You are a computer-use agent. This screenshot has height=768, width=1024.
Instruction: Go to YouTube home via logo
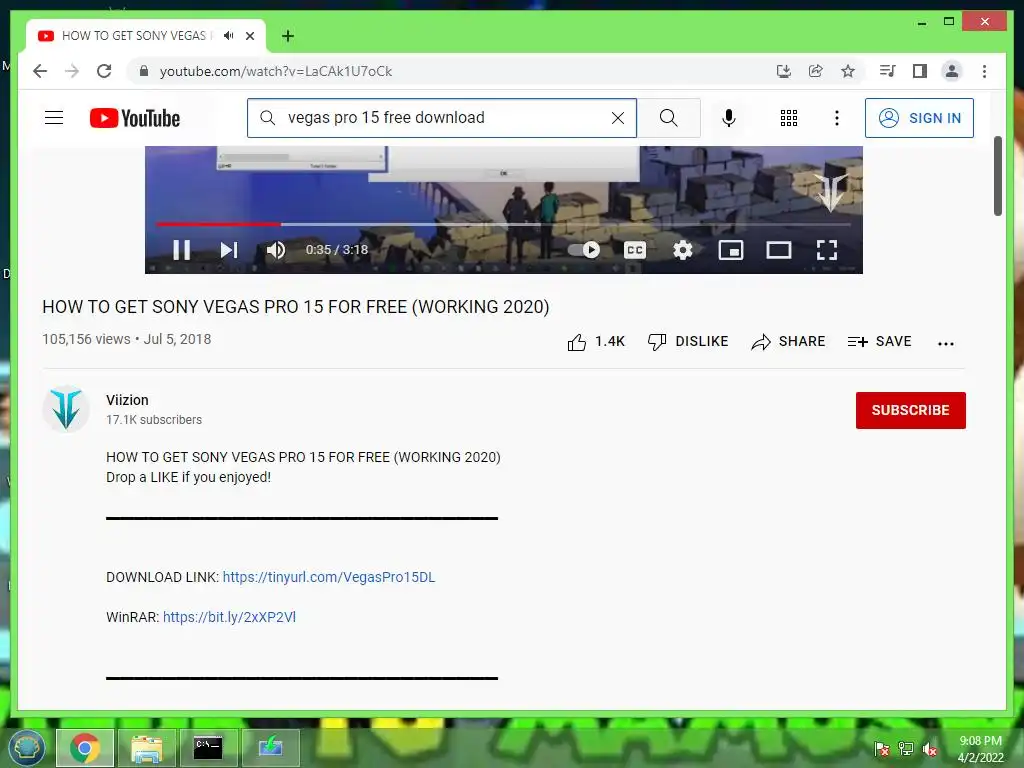coord(135,118)
